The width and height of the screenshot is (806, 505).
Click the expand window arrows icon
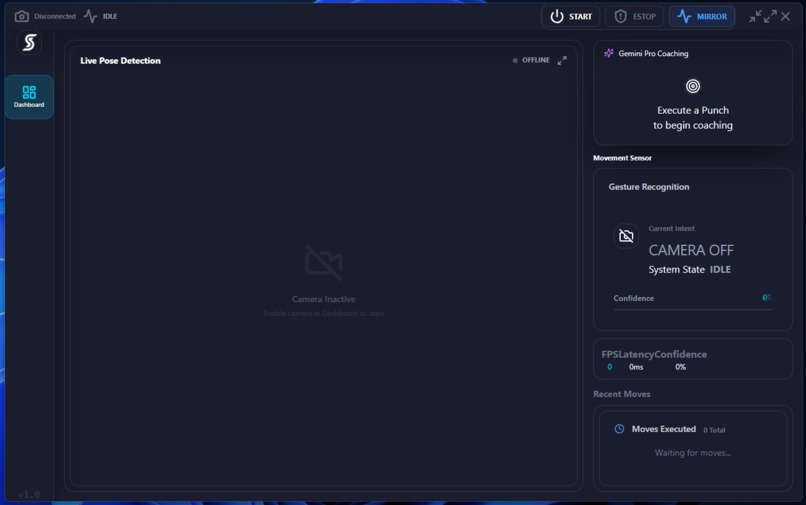pyautogui.click(x=770, y=16)
